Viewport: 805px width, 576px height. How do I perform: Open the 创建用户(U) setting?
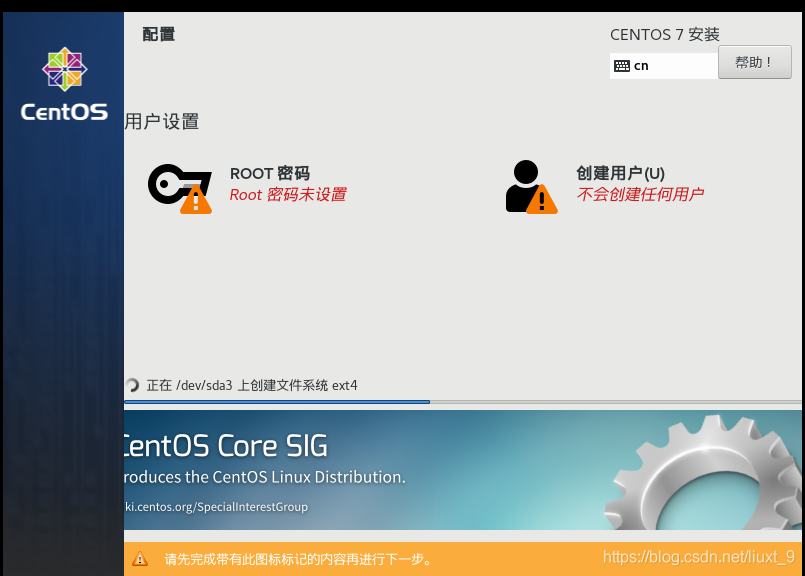pyautogui.click(x=605, y=187)
